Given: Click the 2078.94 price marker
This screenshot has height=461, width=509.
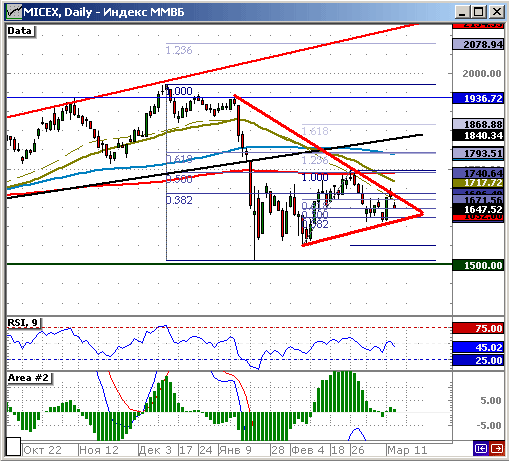Looking at the screenshot, I should pyautogui.click(x=478, y=44).
